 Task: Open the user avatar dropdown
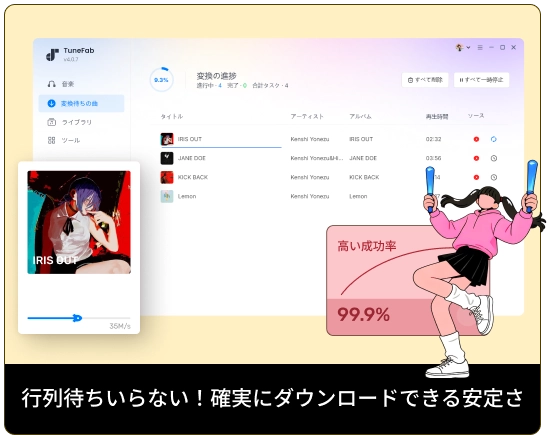click(463, 47)
